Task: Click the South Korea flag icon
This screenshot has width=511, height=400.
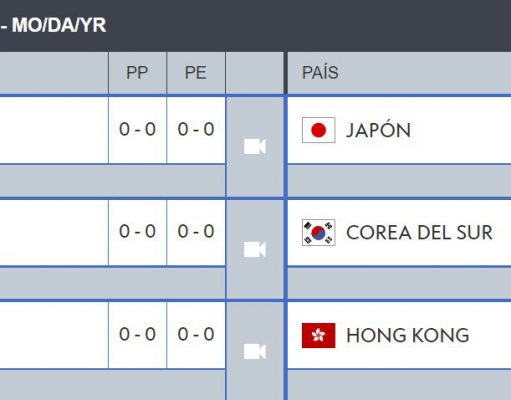Action: (x=319, y=232)
